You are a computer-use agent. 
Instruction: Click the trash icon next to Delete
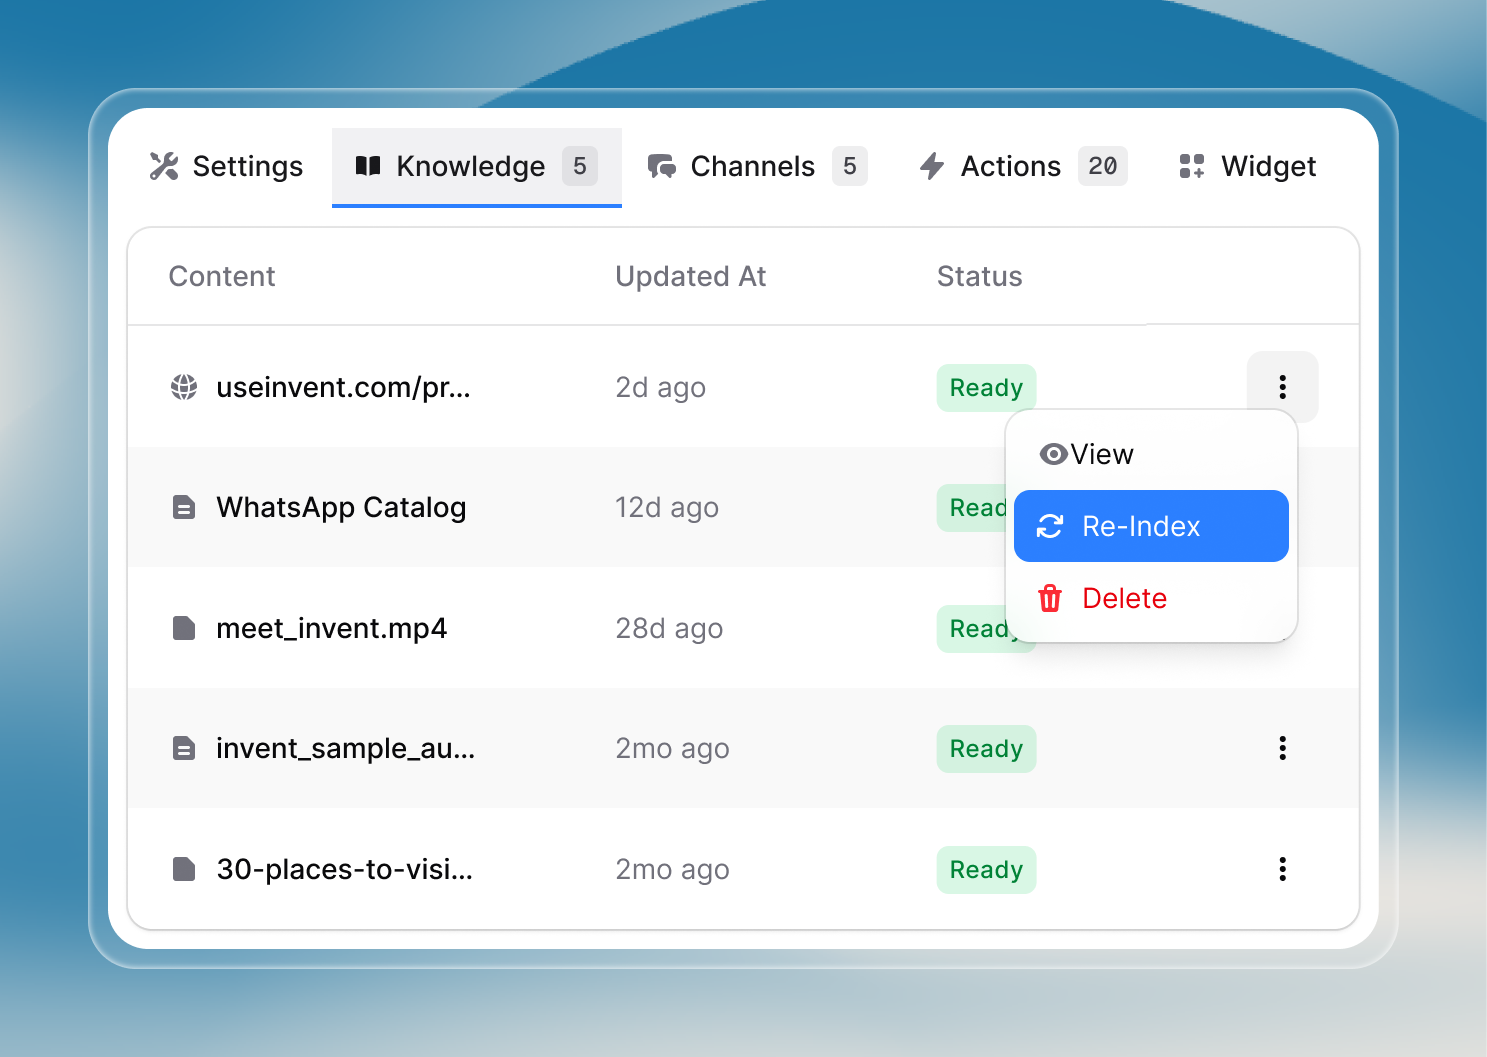click(1050, 598)
